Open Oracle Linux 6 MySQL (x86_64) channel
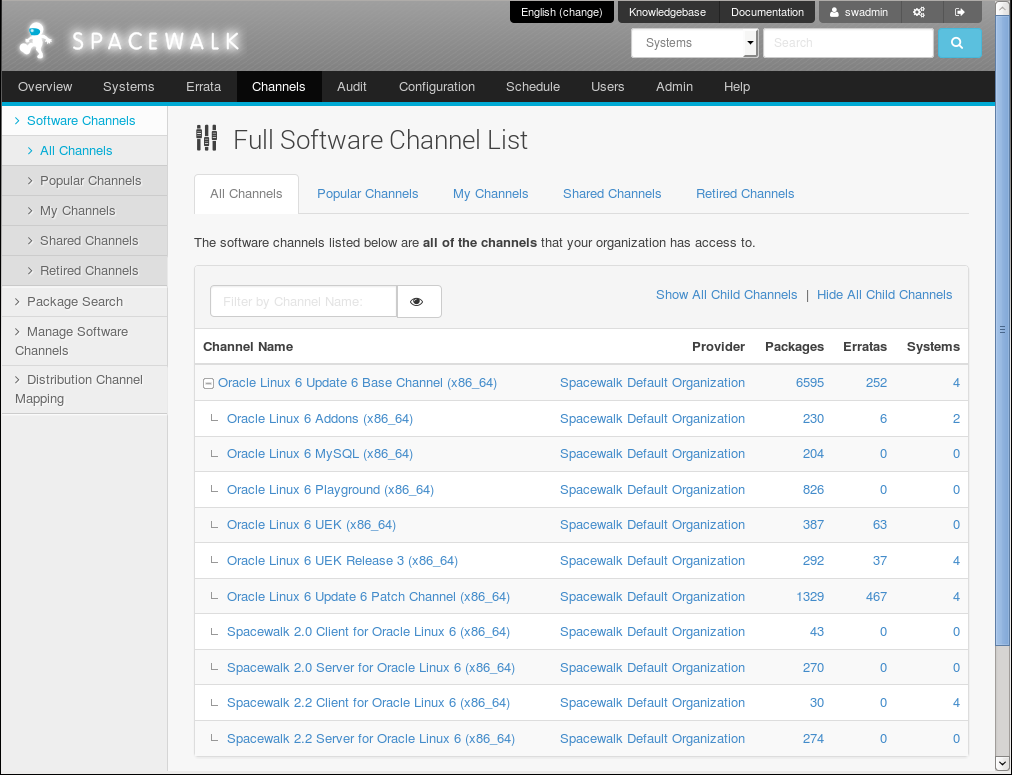This screenshot has height=775, width=1012. 319,454
